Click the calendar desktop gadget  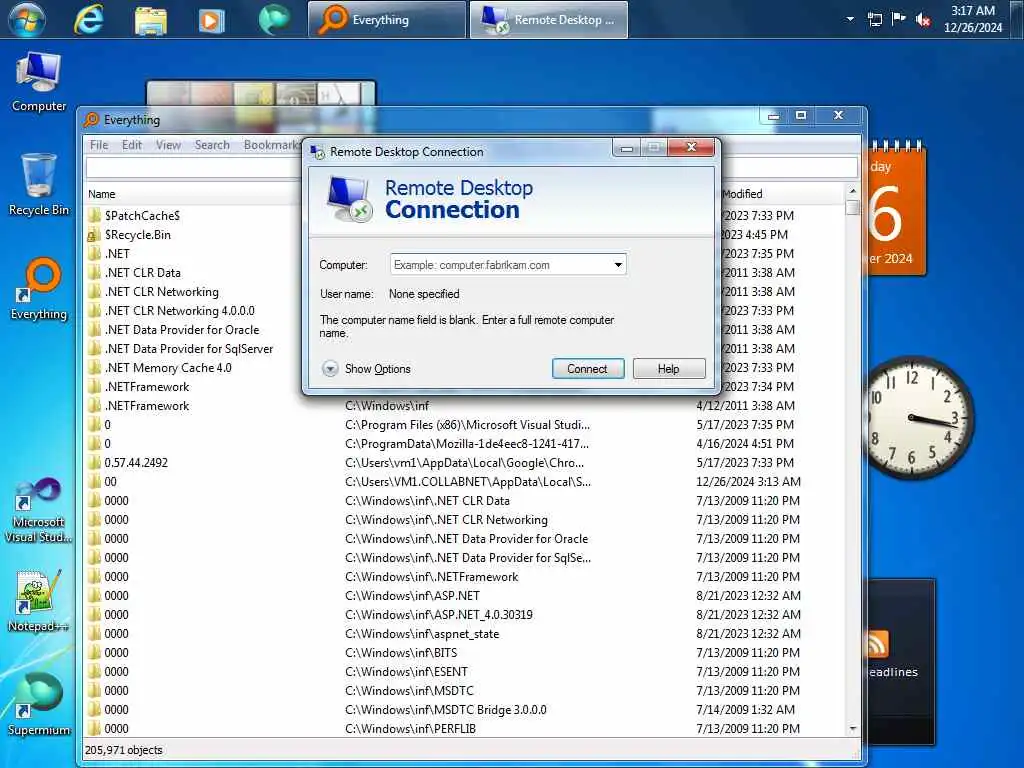(x=896, y=209)
